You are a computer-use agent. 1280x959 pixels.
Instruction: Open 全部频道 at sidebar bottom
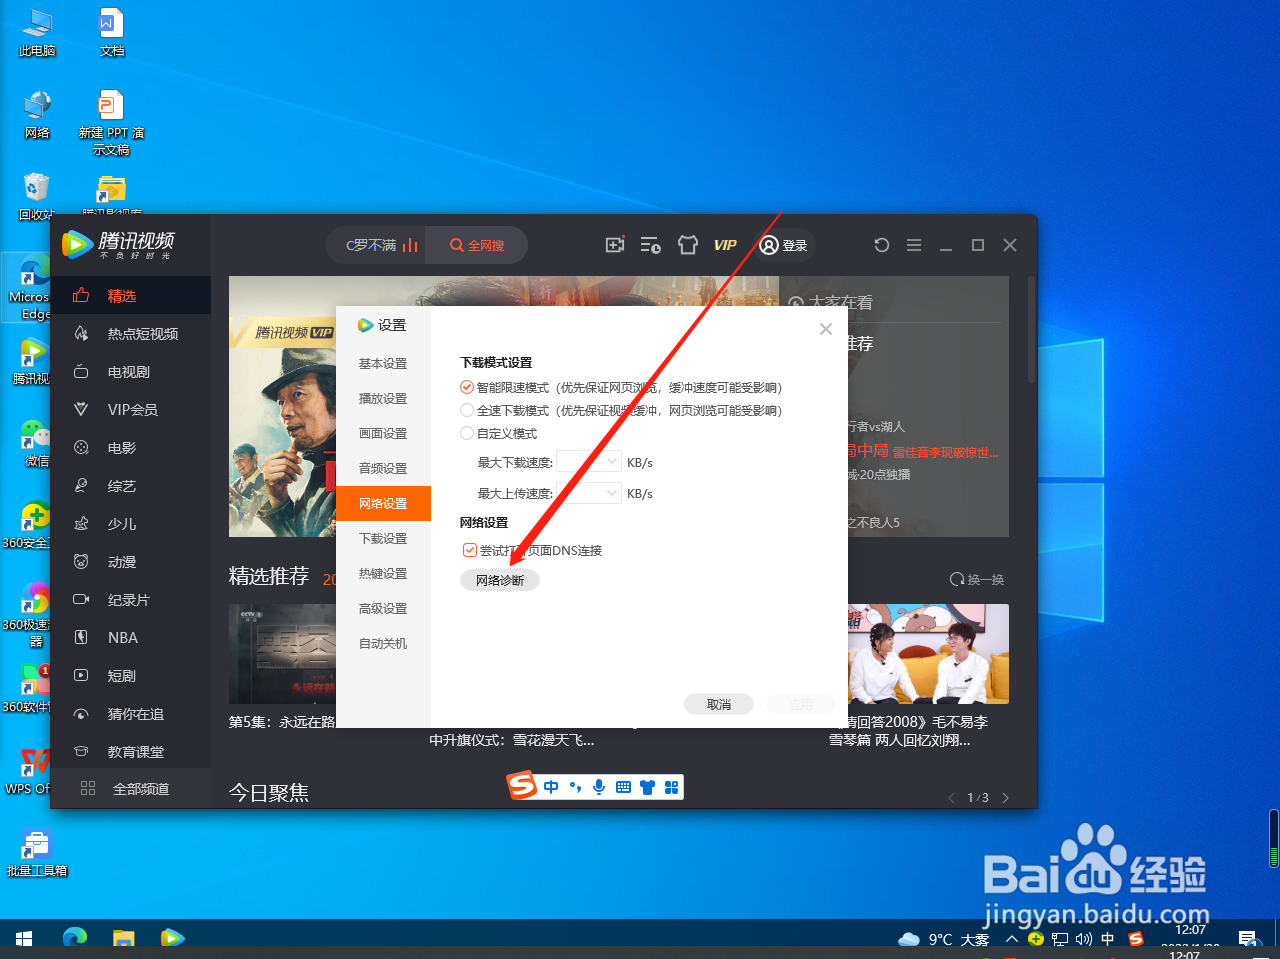tap(131, 789)
